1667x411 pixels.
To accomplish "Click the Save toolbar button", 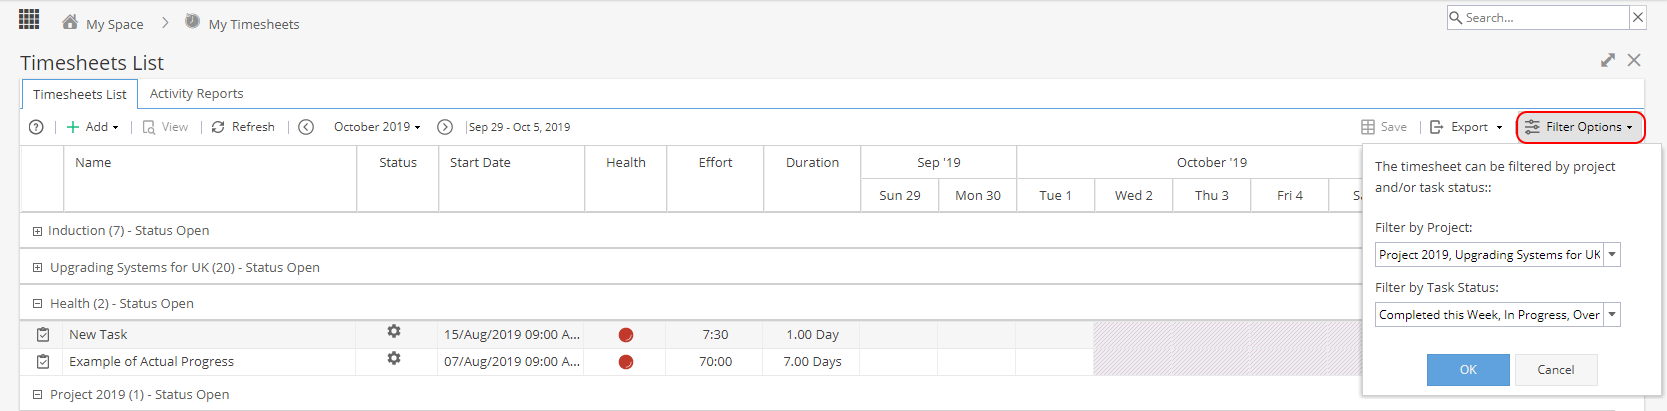I will 1384,127.
